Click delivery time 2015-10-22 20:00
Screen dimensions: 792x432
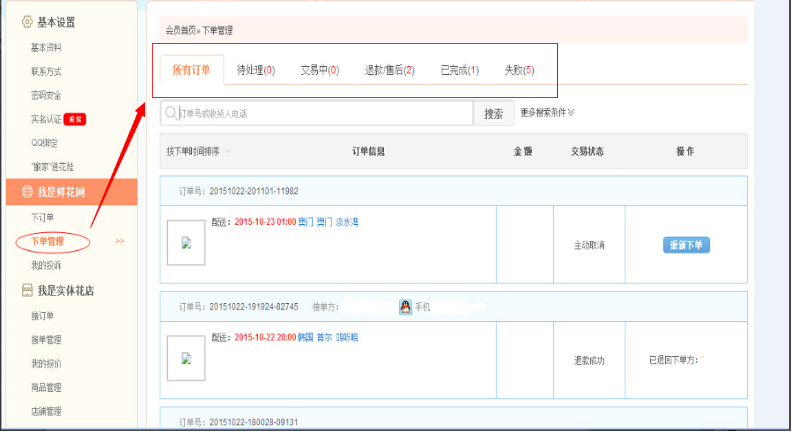(x=265, y=338)
